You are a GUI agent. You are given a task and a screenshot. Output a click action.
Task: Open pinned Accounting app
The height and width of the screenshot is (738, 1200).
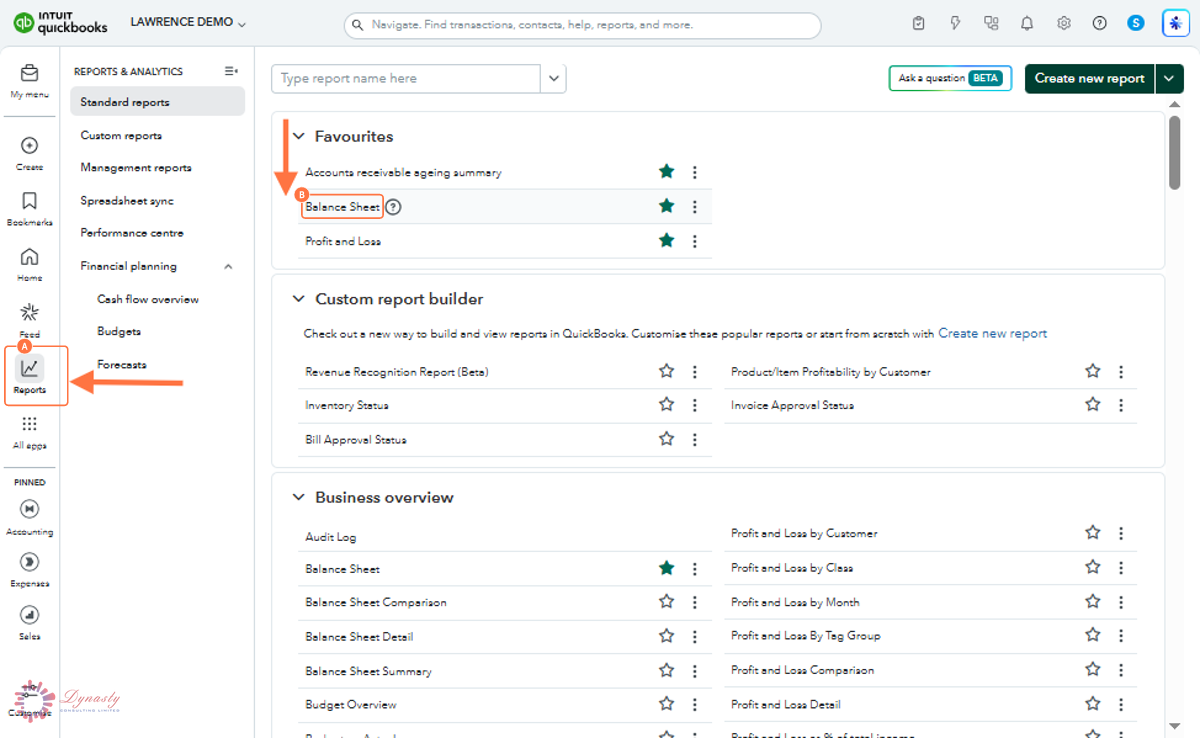pyautogui.click(x=29, y=517)
